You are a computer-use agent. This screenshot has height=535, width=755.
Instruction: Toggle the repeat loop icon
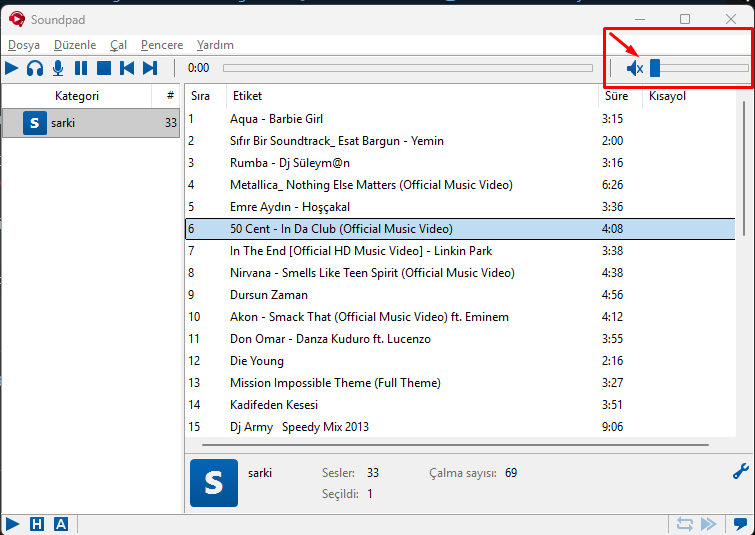[685, 524]
